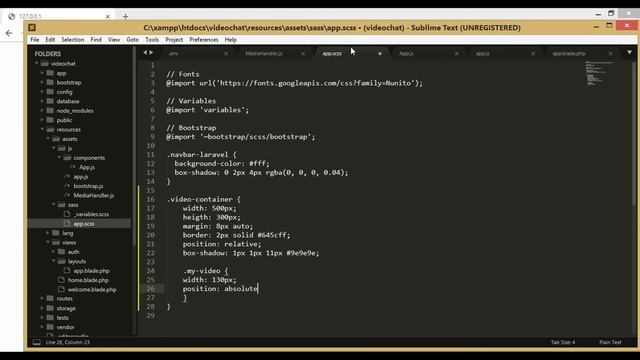Screen dimensions: 640x360
Task: Open home.blade.php in the sidebar
Action: tap(88, 280)
